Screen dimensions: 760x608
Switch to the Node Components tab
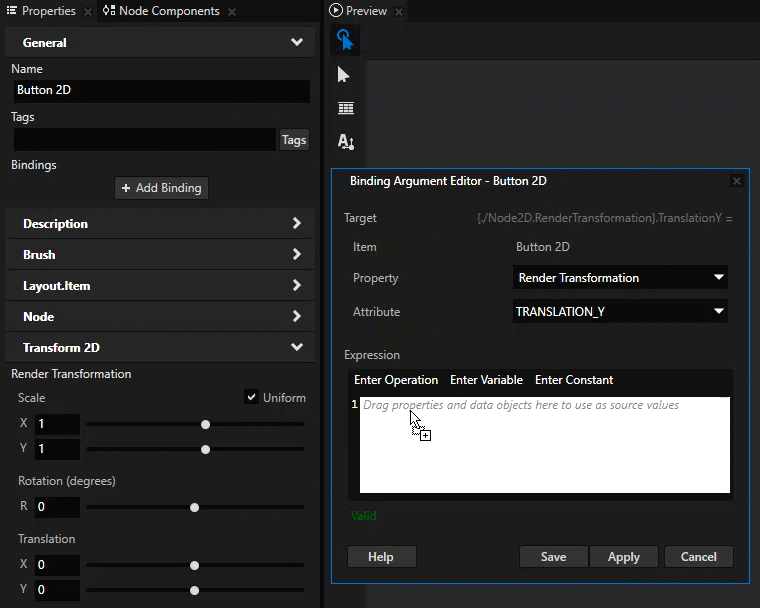coord(168,11)
